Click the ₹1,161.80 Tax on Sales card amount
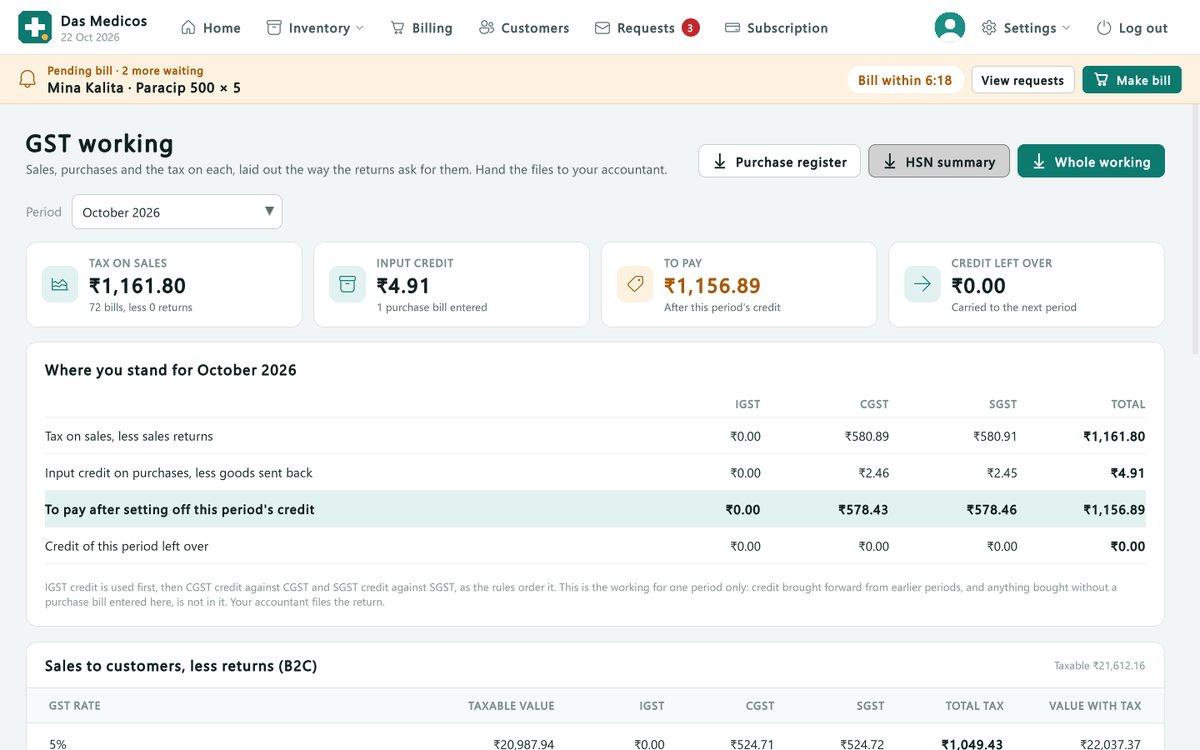The height and width of the screenshot is (750, 1200). click(137, 286)
